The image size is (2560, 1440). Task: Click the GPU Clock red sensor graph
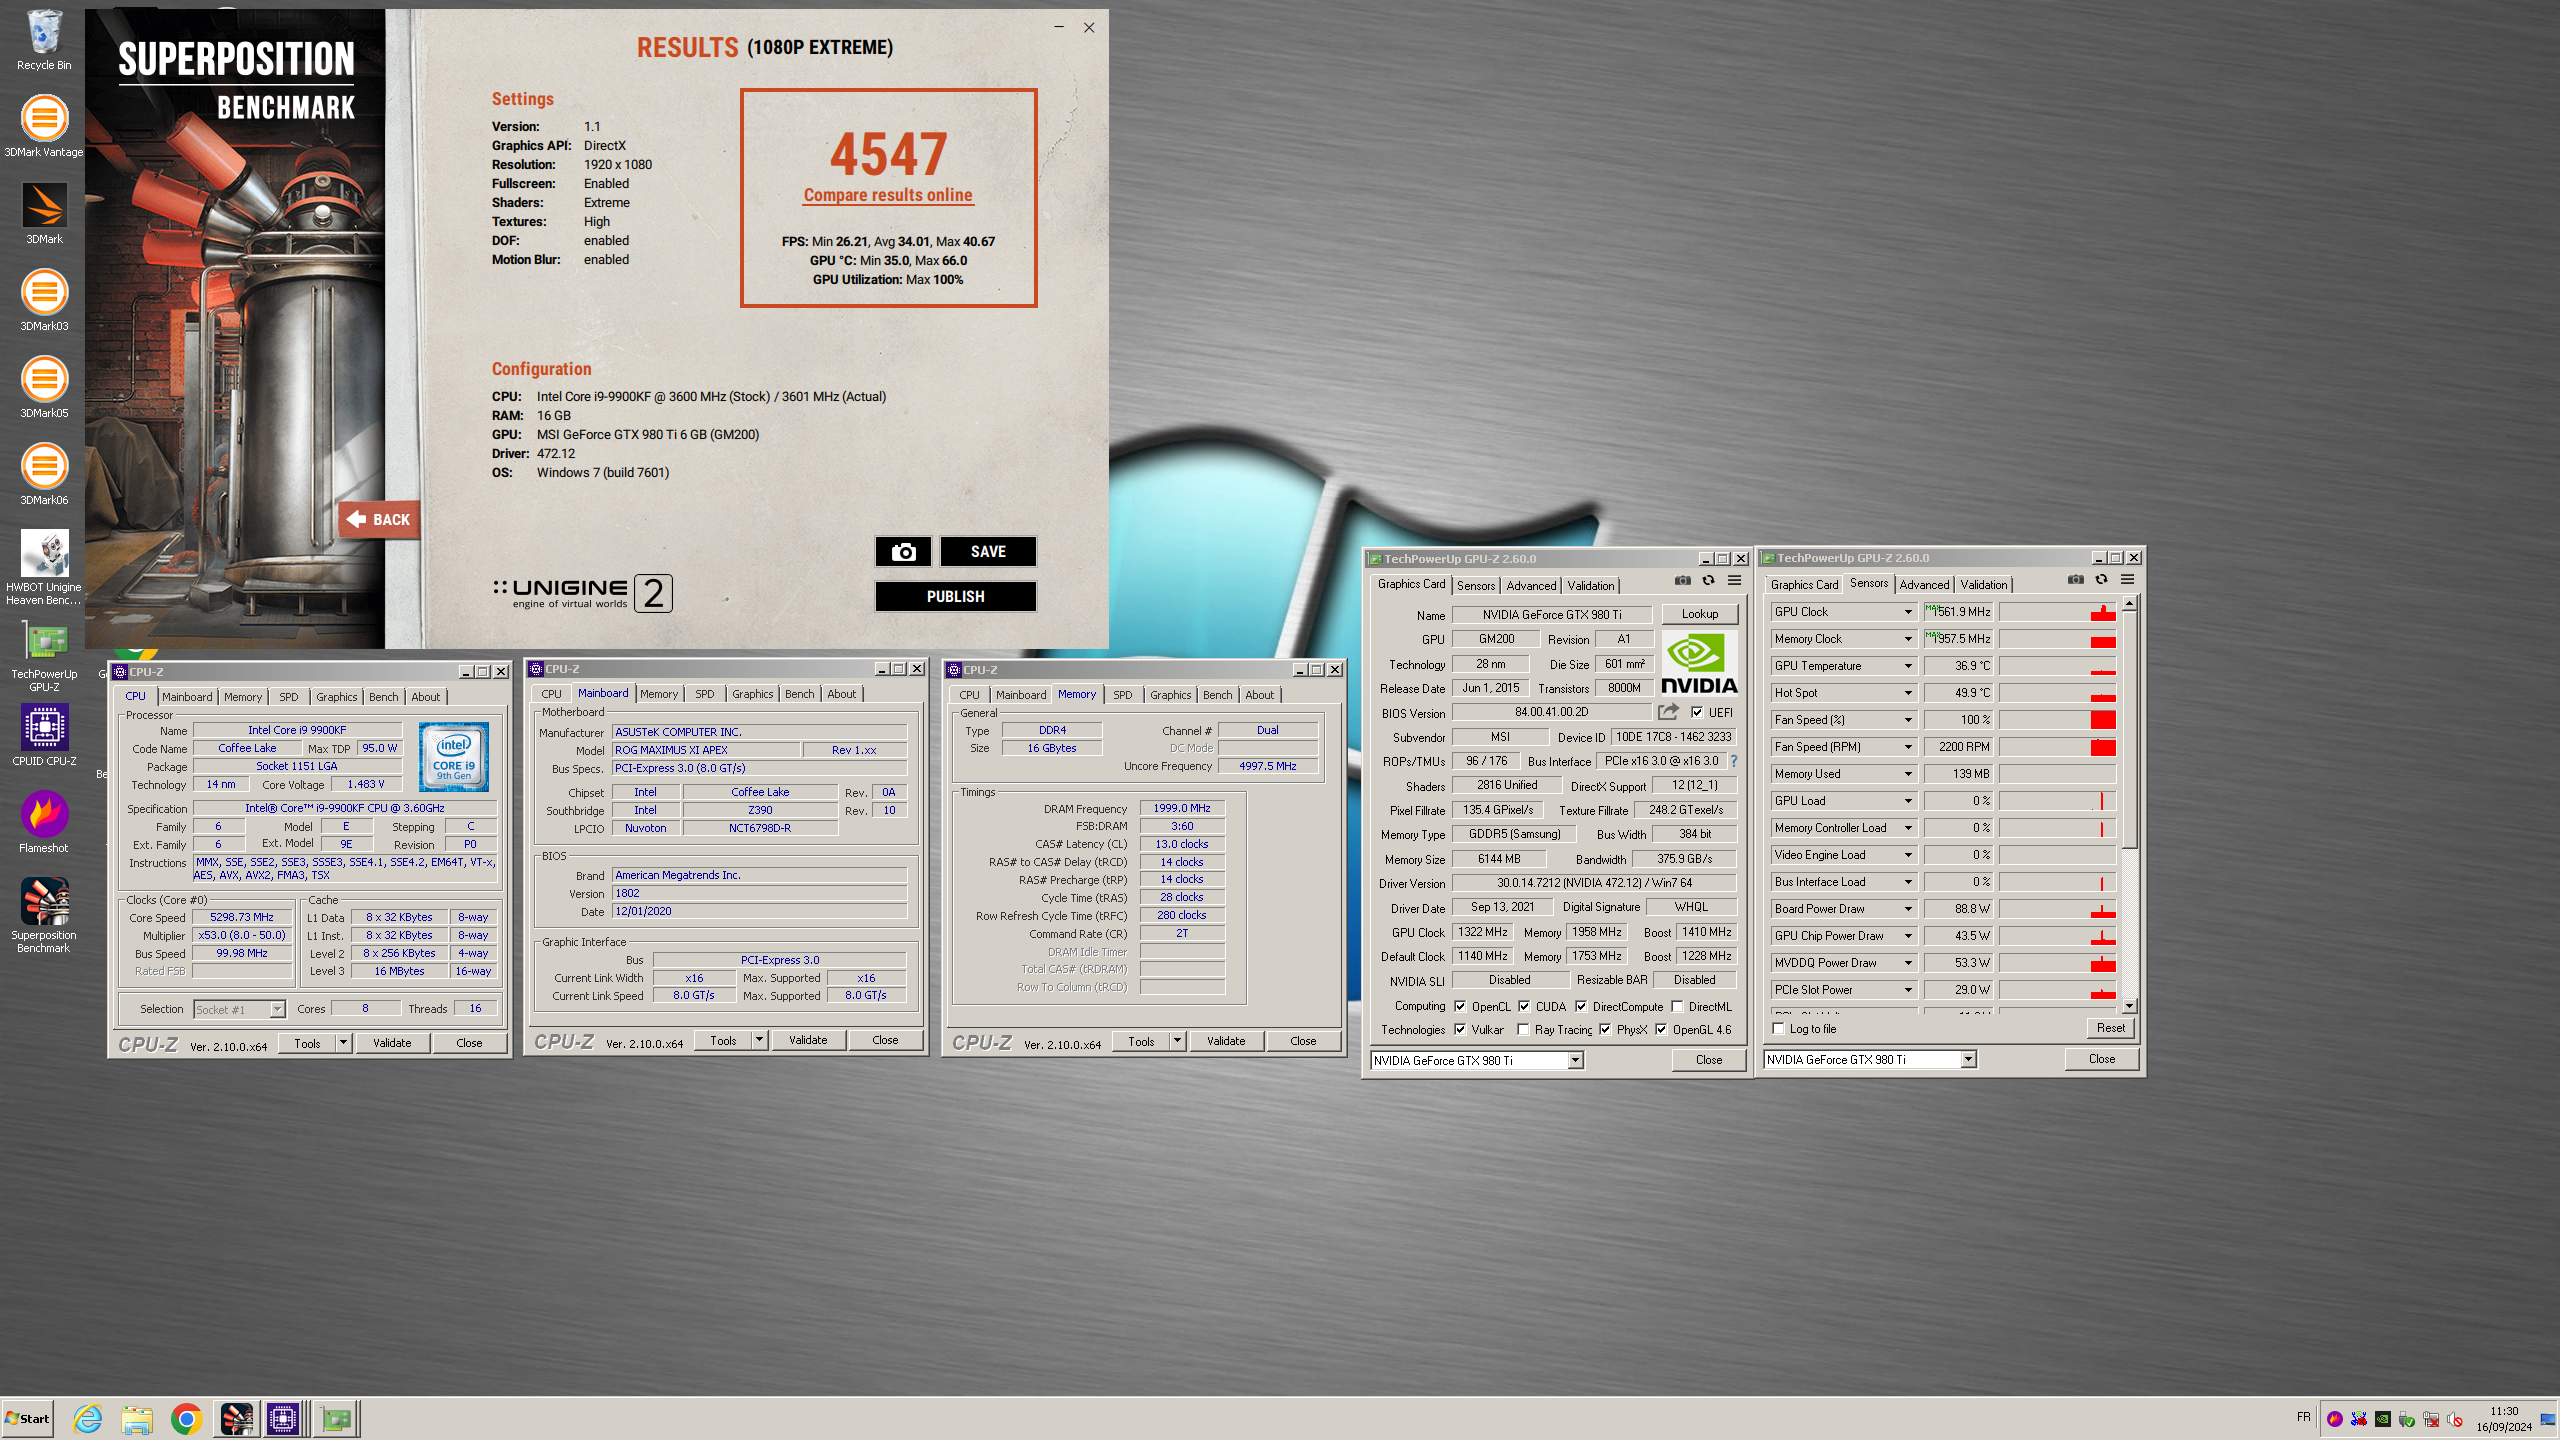(2058, 612)
